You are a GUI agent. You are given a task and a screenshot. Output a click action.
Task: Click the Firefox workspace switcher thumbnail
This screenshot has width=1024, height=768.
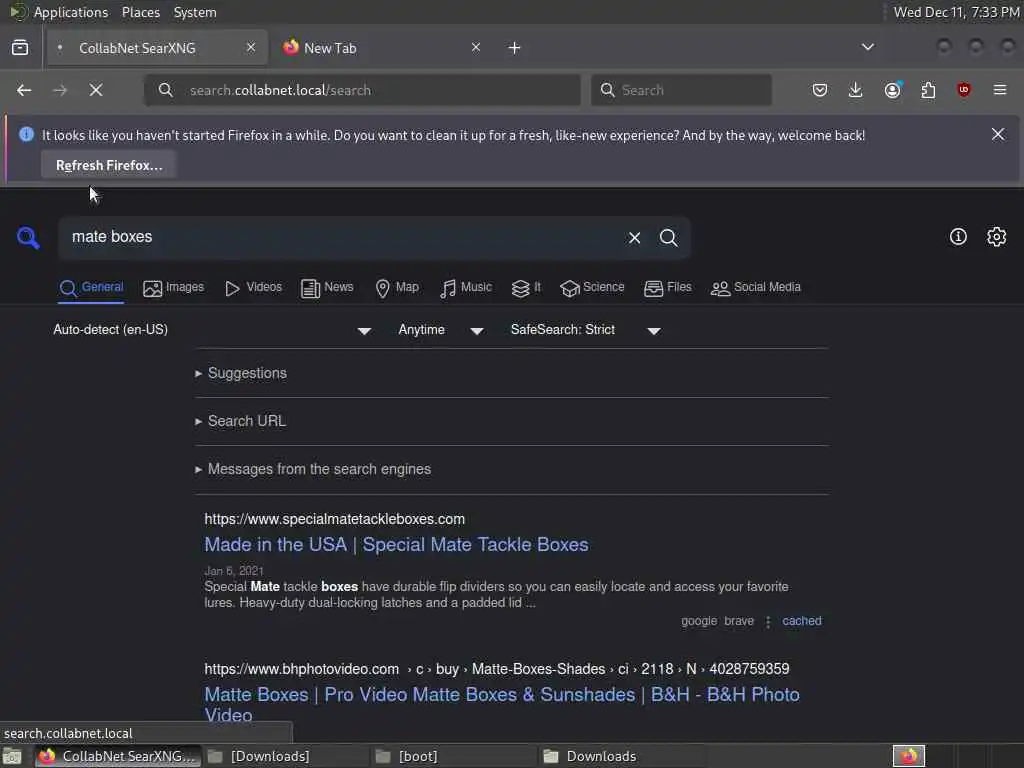pyautogui.click(x=909, y=756)
